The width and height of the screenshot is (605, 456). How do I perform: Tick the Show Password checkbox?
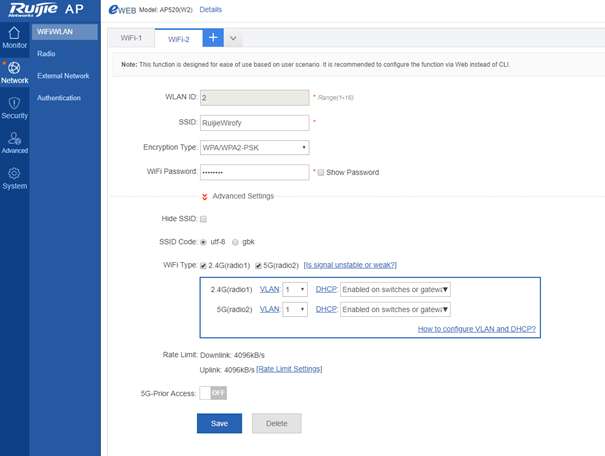click(x=320, y=172)
